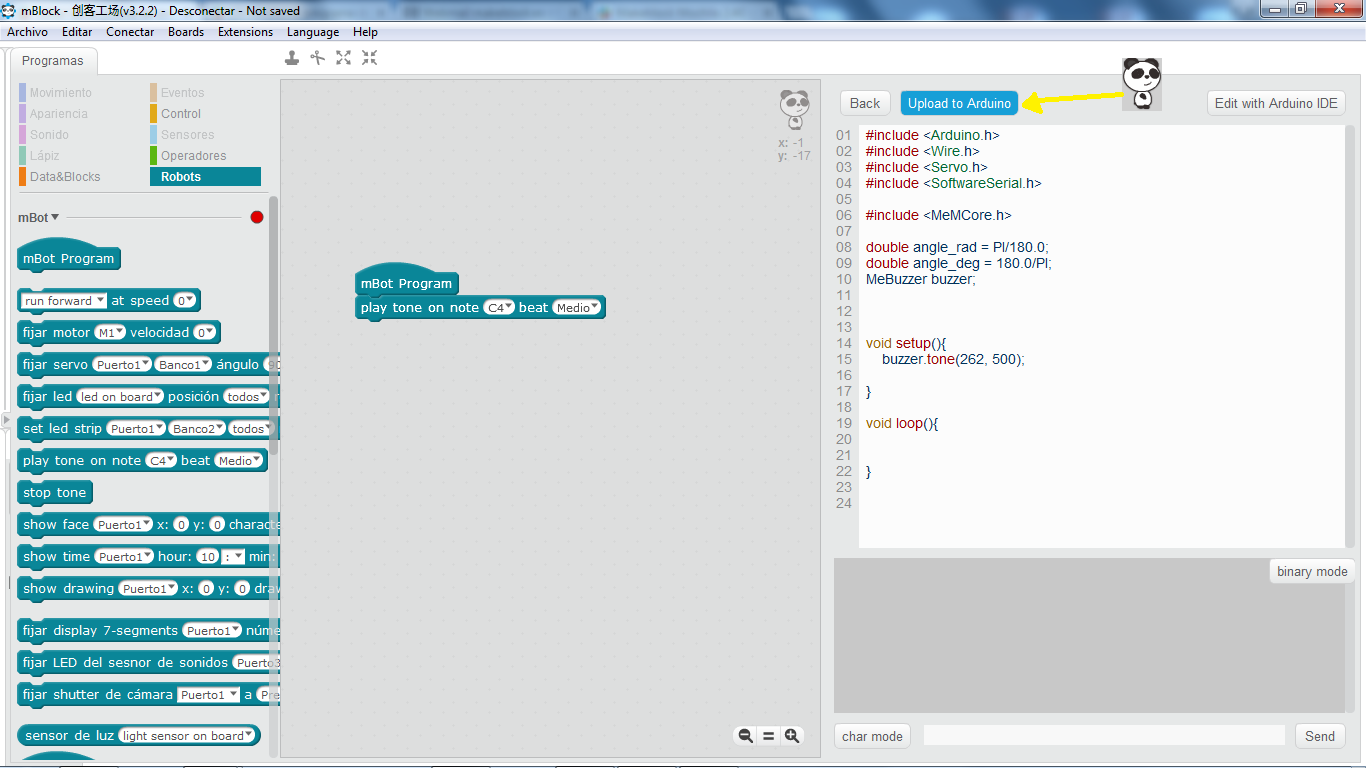Viewport: 1366px width, 768px height.
Task: Click the Back button
Action: click(x=865, y=103)
